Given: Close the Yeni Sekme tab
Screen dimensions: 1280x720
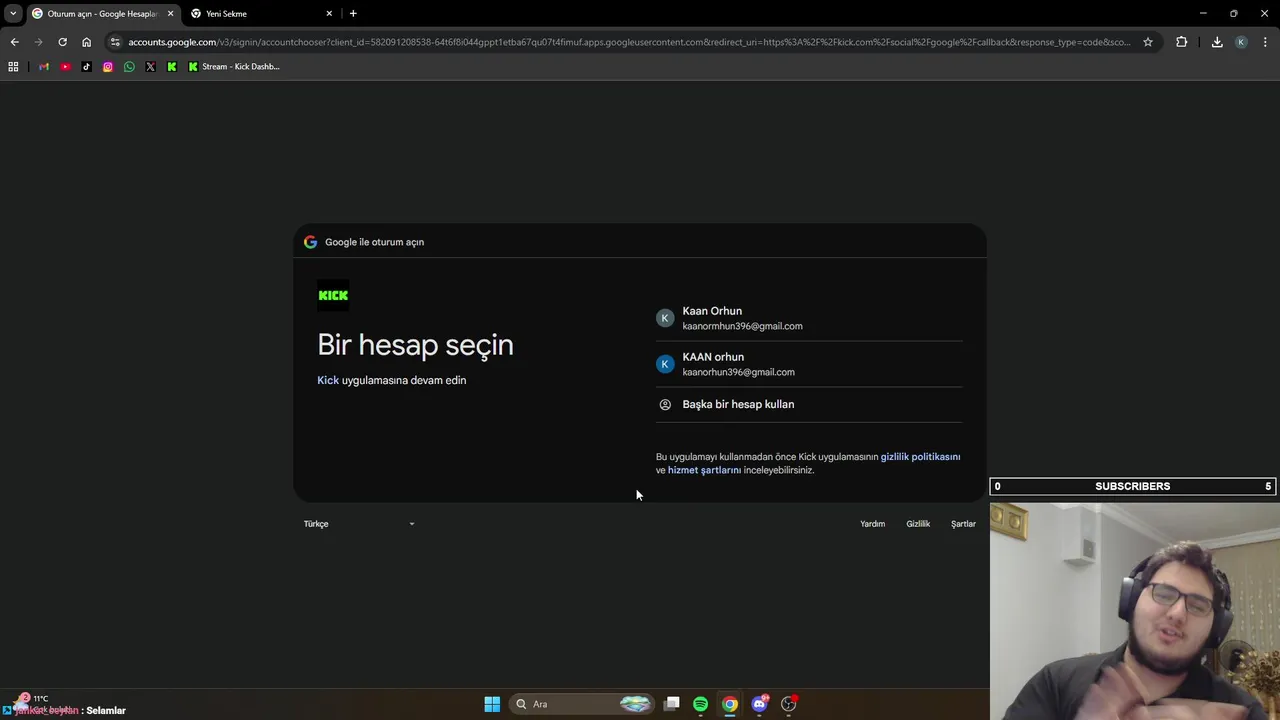Looking at the screenshot, I should [329, 14].
